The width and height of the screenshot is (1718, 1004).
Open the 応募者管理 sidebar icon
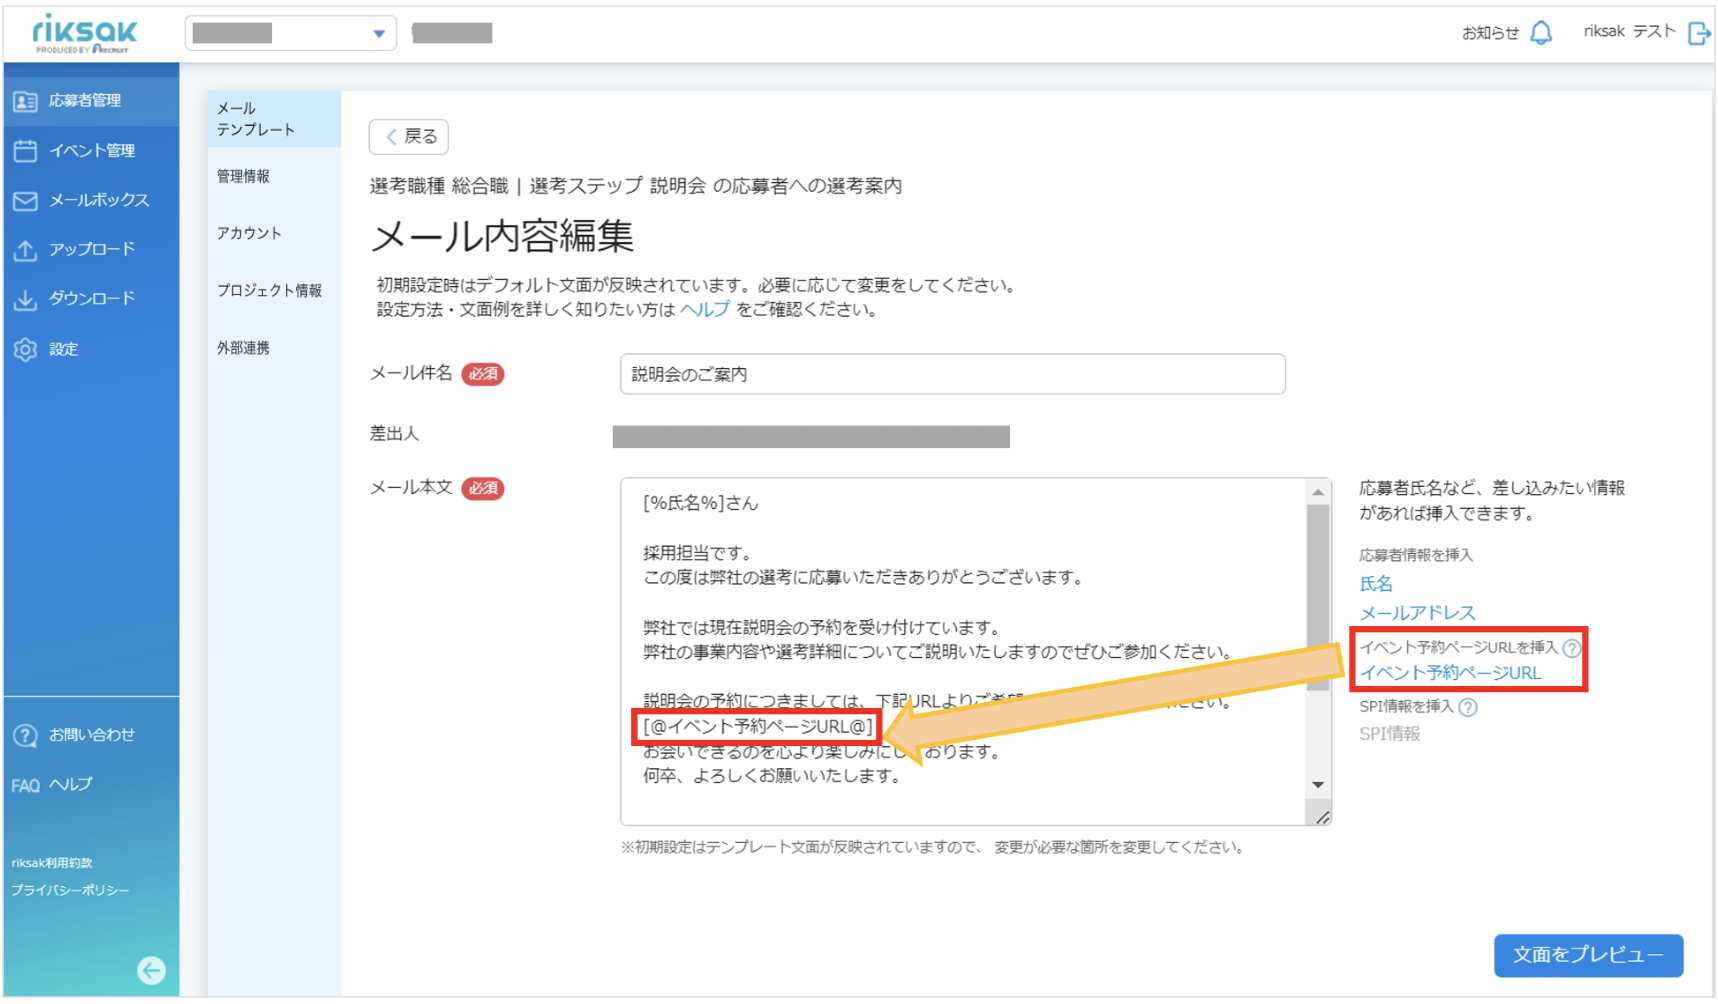25,101
